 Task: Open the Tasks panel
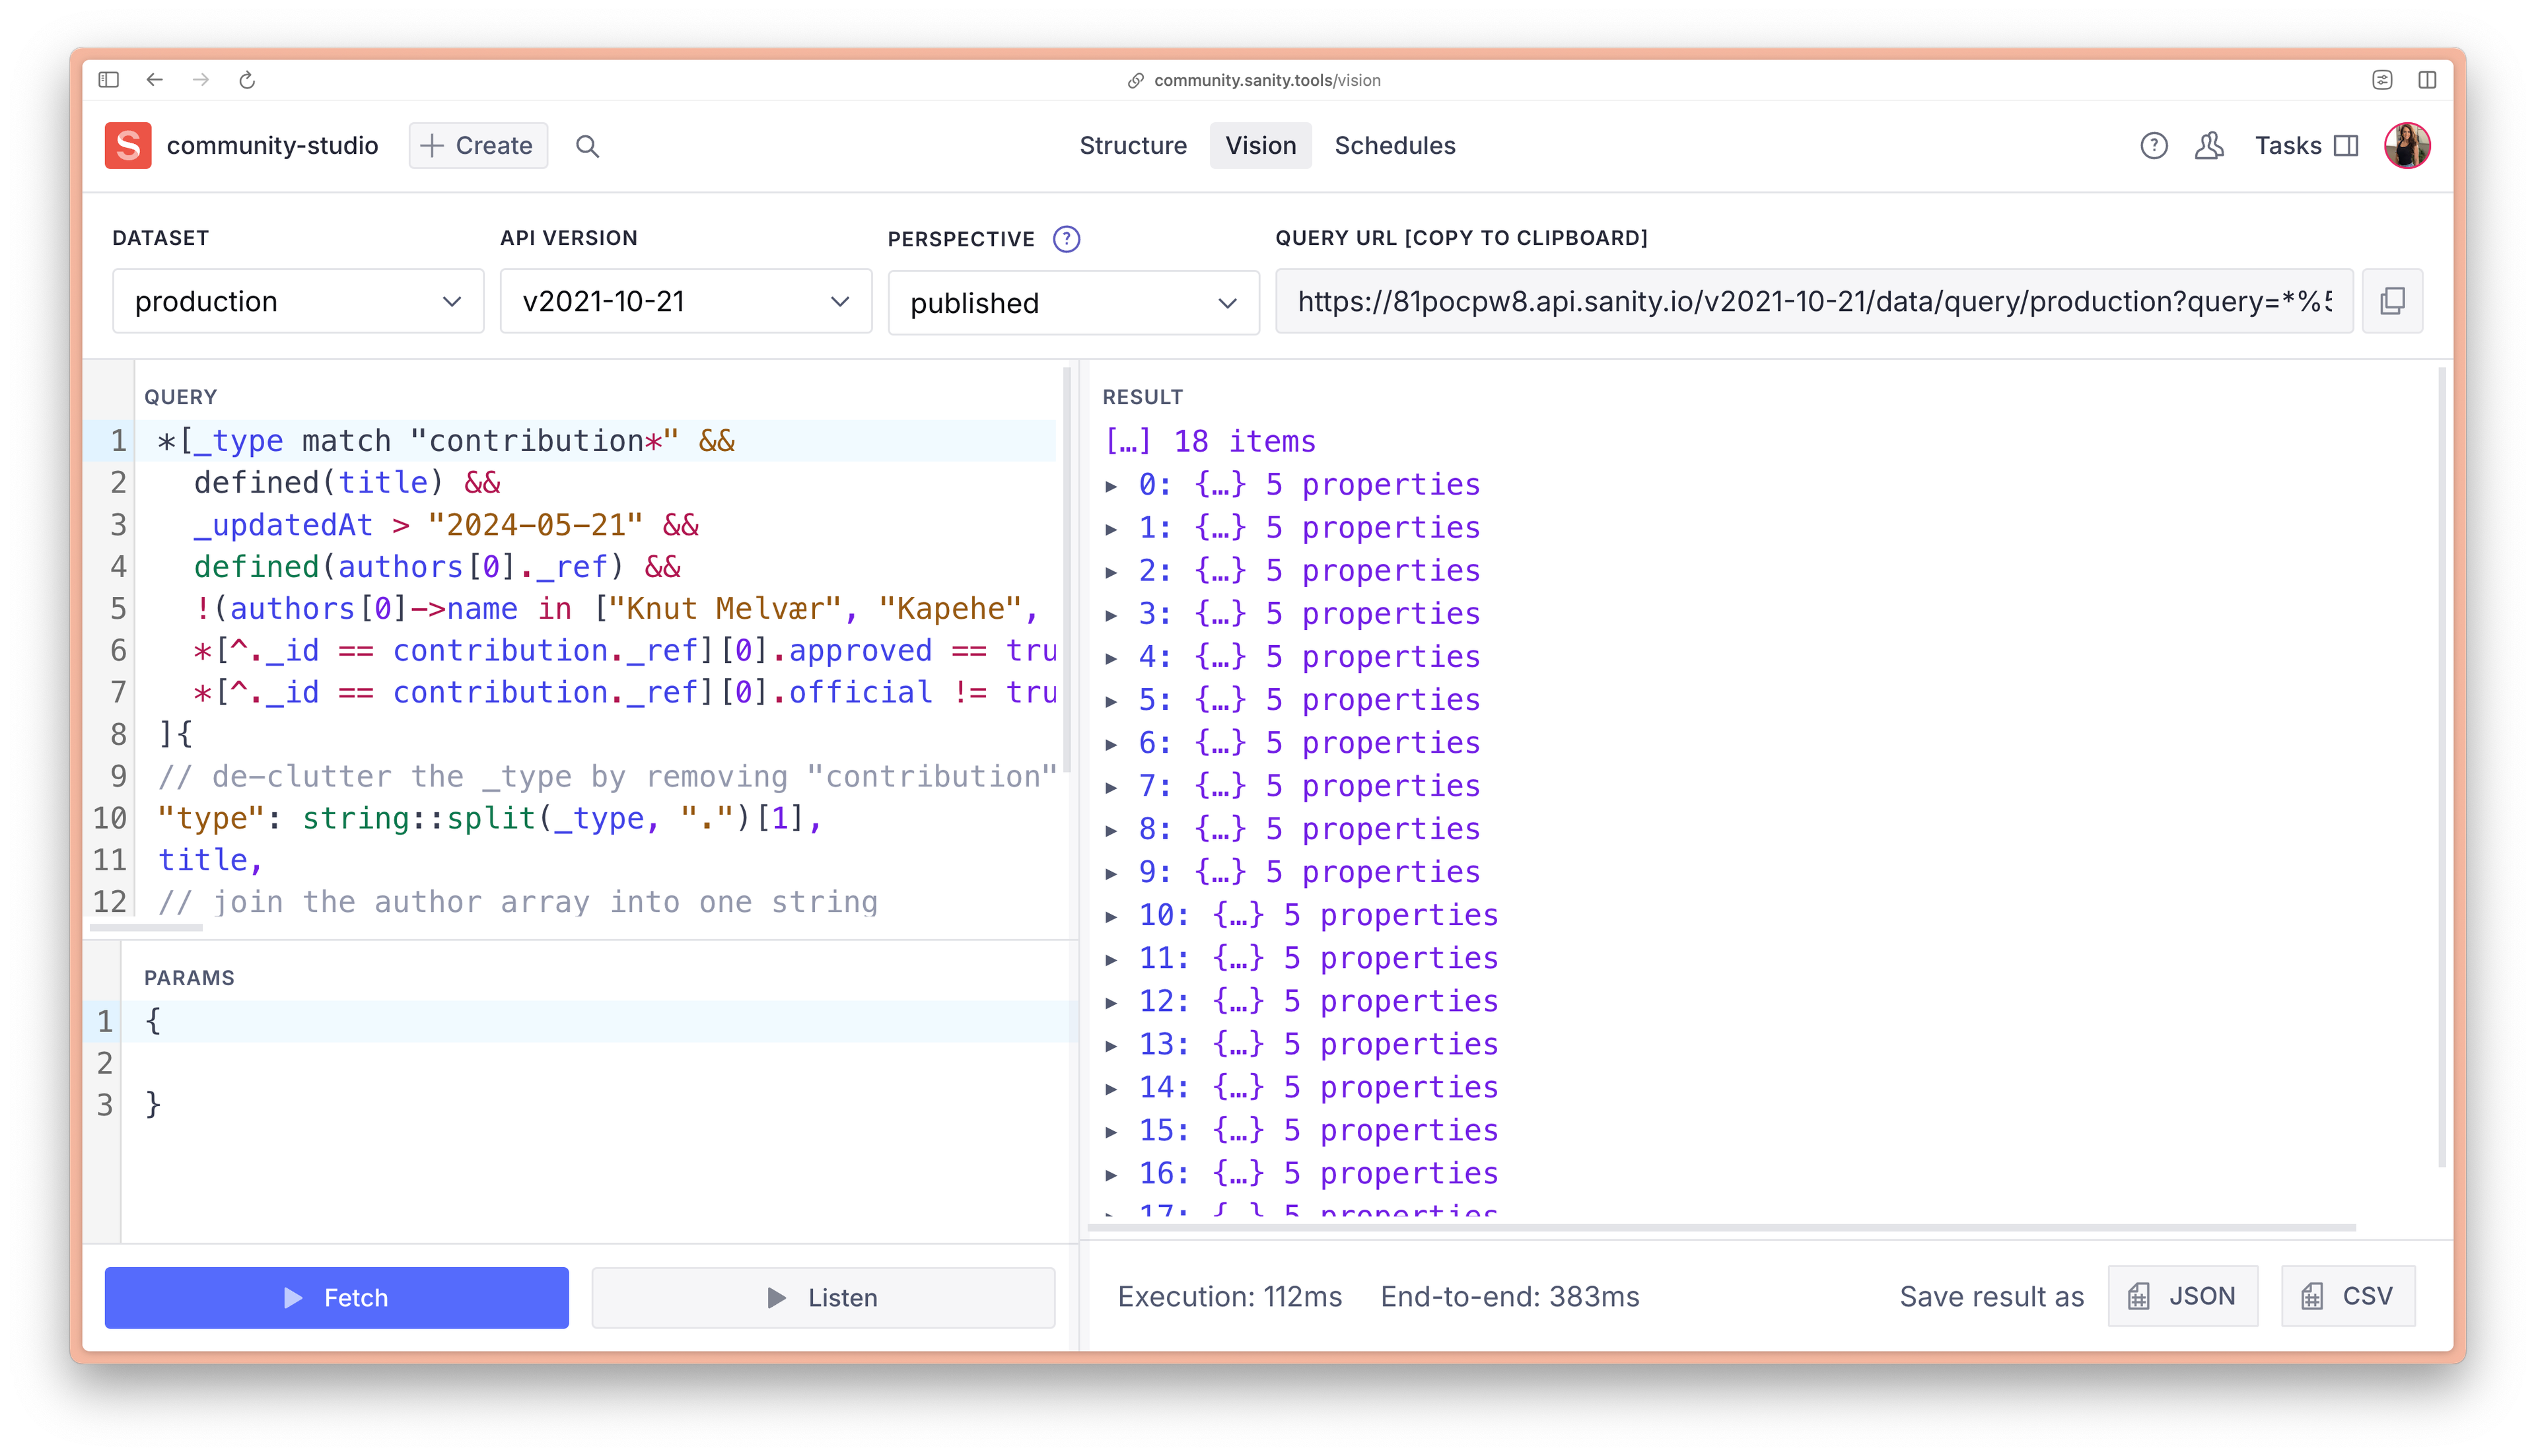click(2306, 146)
